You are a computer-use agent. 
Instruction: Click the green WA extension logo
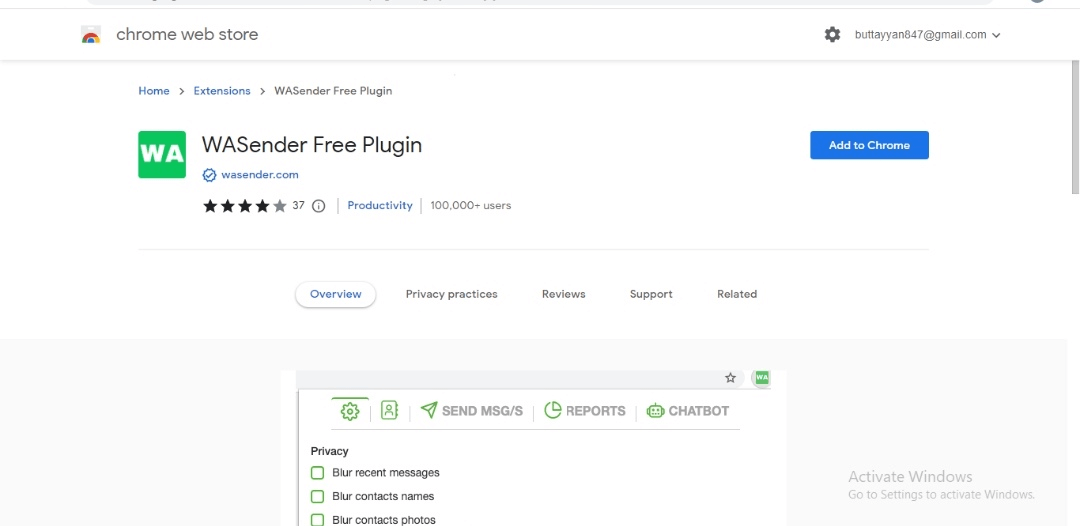[162, 154]
